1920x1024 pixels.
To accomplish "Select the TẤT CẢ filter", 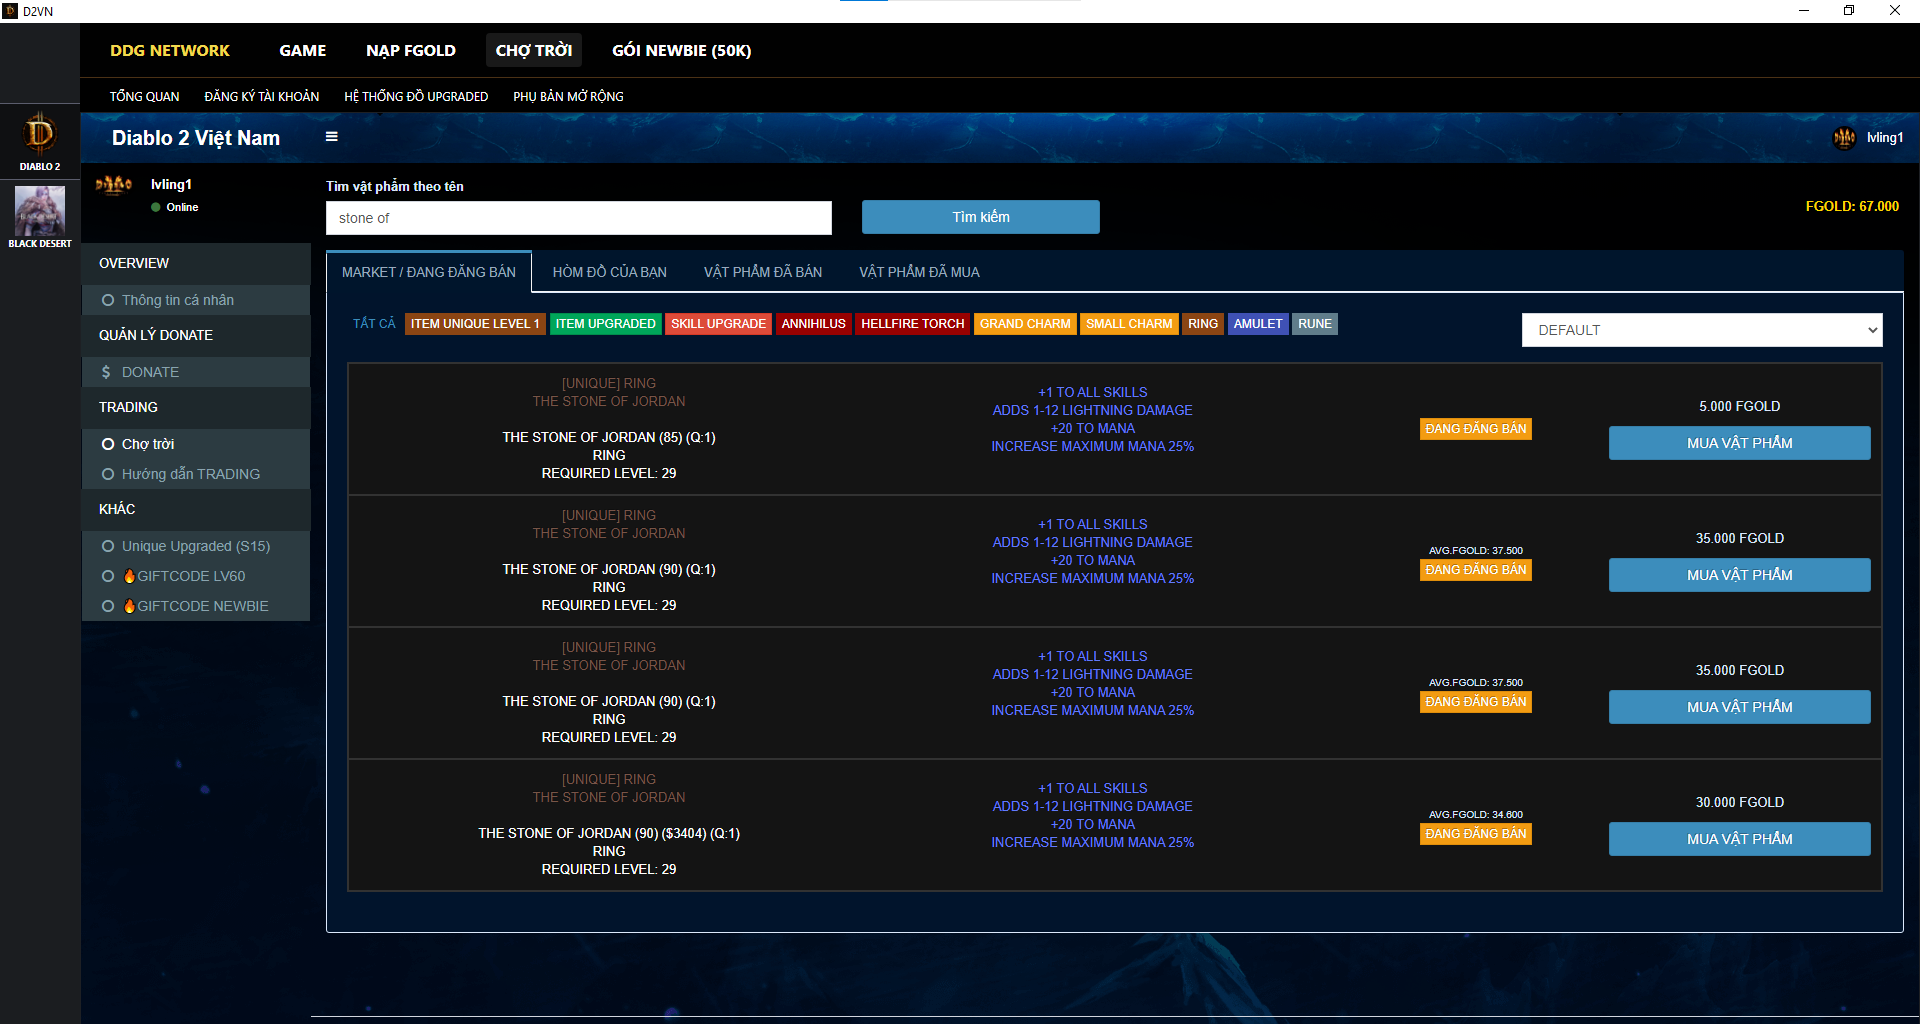I will coord(374,324).
